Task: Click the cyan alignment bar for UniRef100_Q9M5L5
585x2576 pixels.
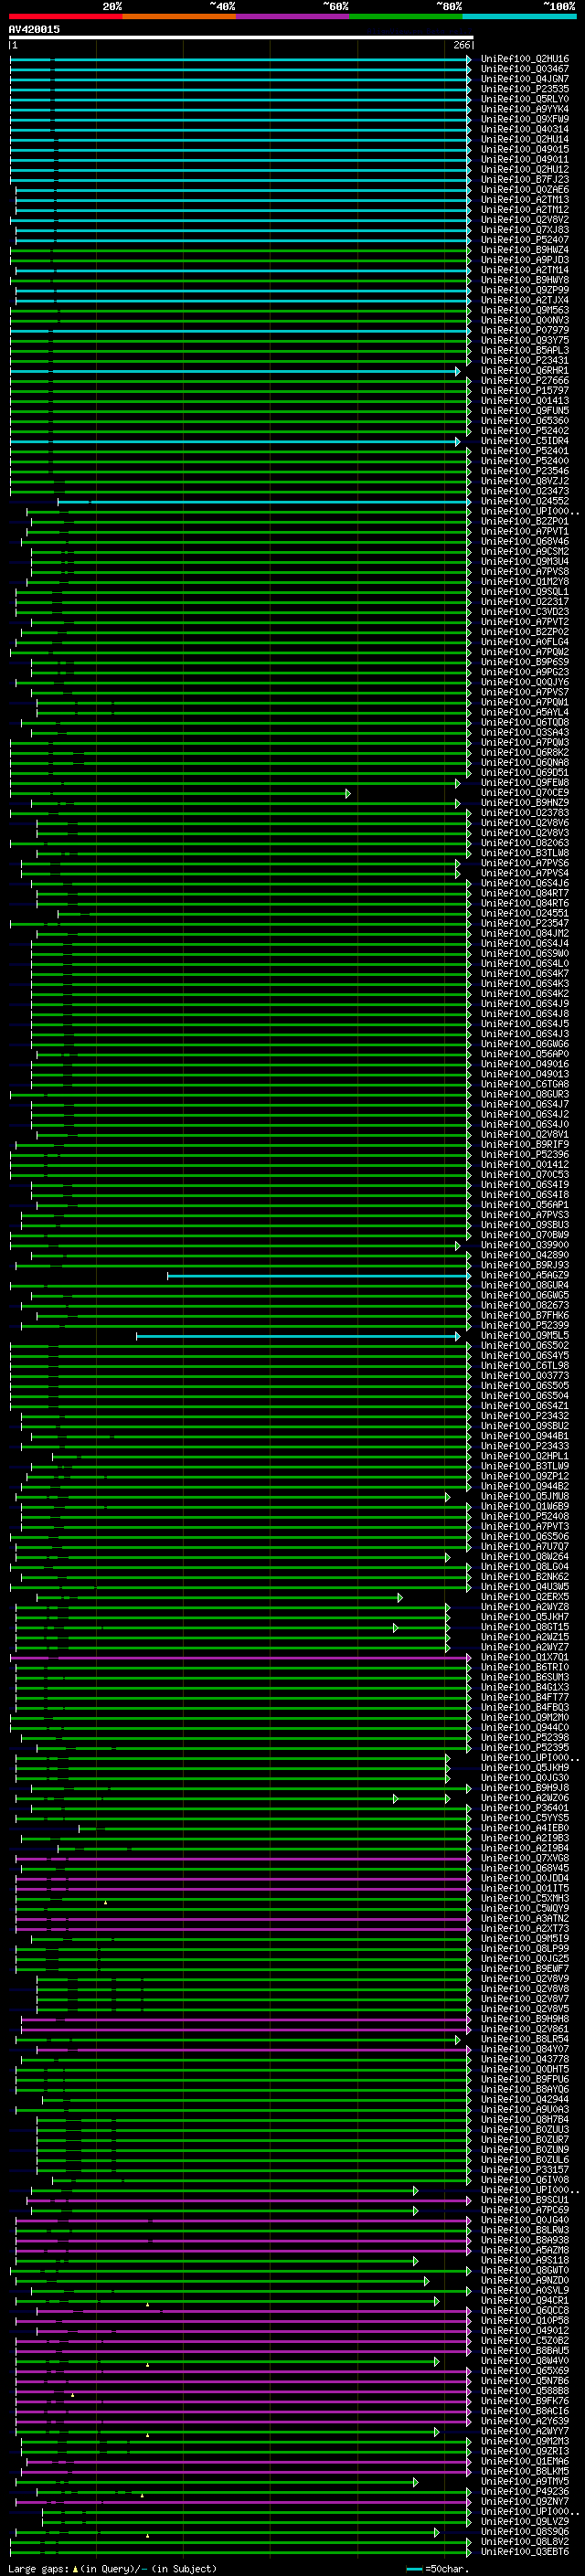Action: click(298, 1336)
